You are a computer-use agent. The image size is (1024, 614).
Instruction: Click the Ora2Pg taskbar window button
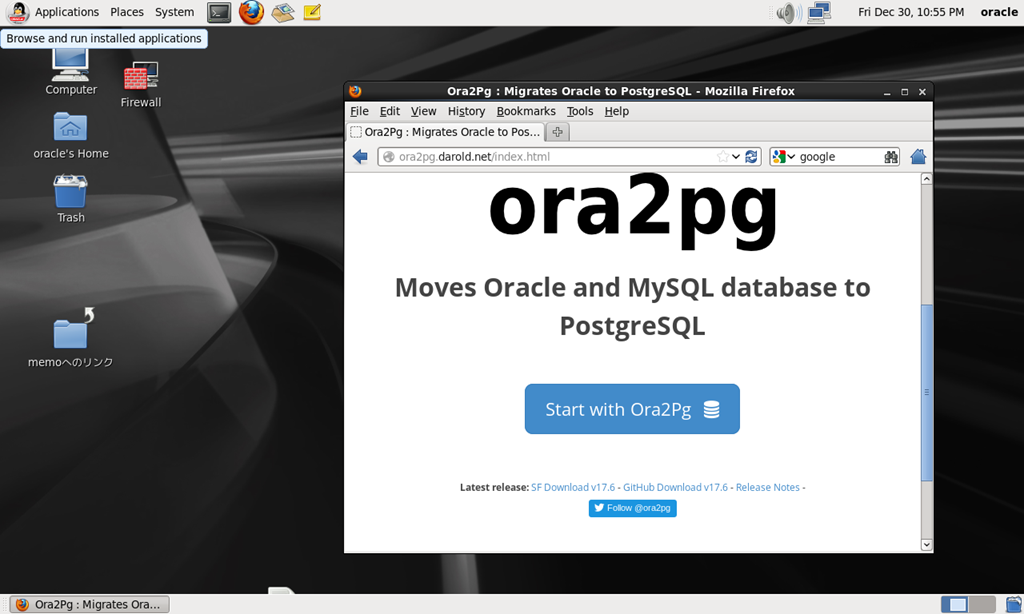point(89,604)
